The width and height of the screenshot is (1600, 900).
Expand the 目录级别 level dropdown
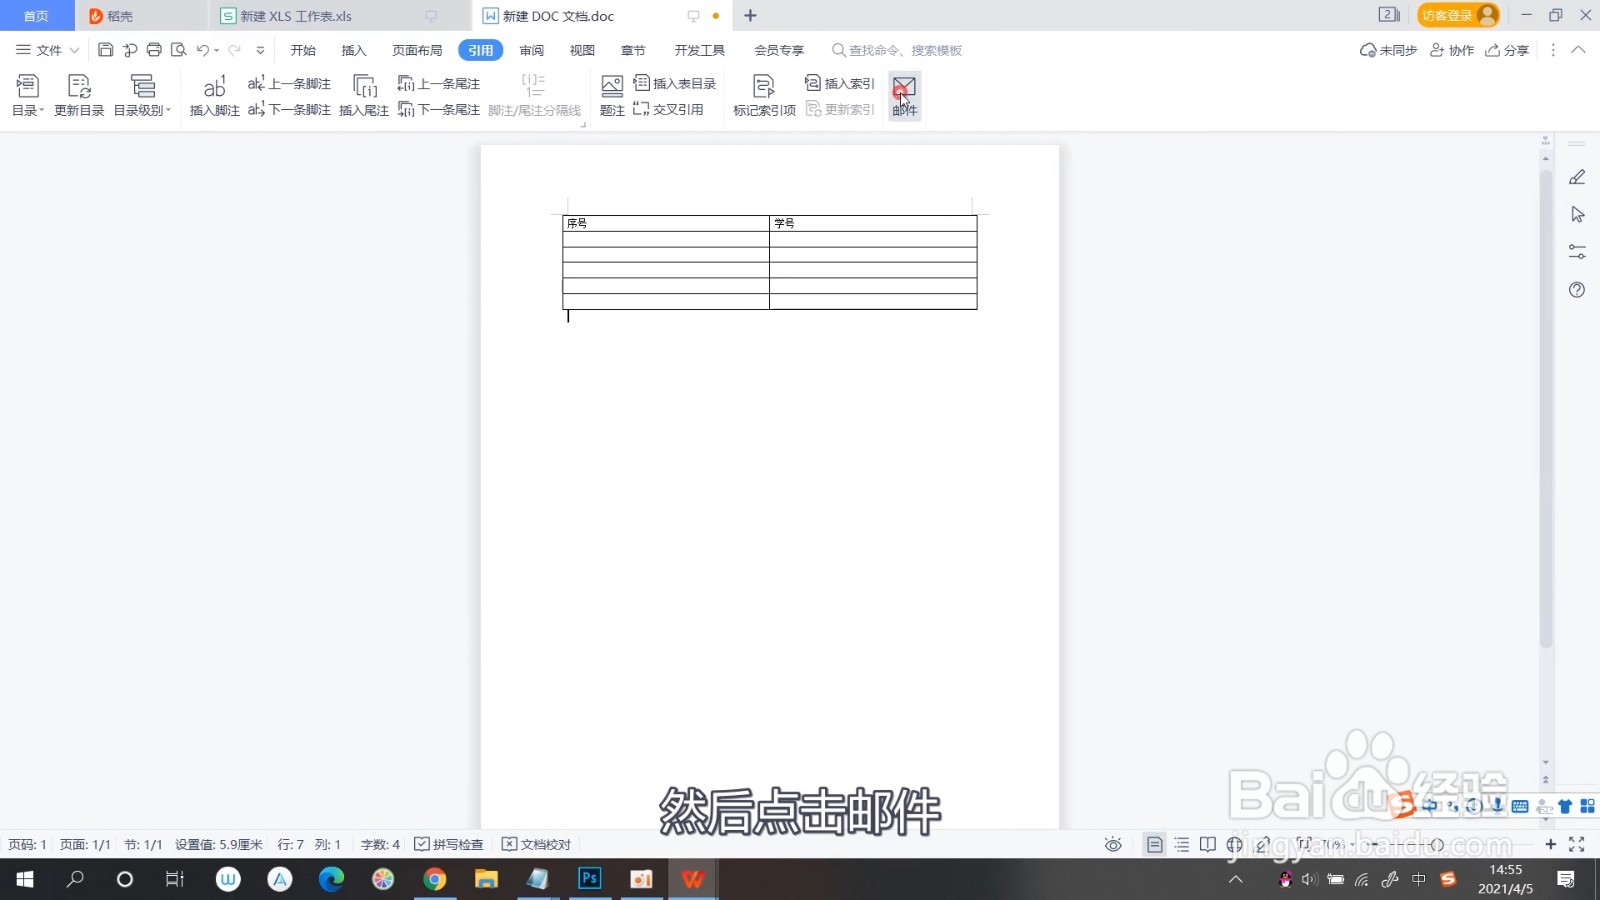click(x=142, y=96)
